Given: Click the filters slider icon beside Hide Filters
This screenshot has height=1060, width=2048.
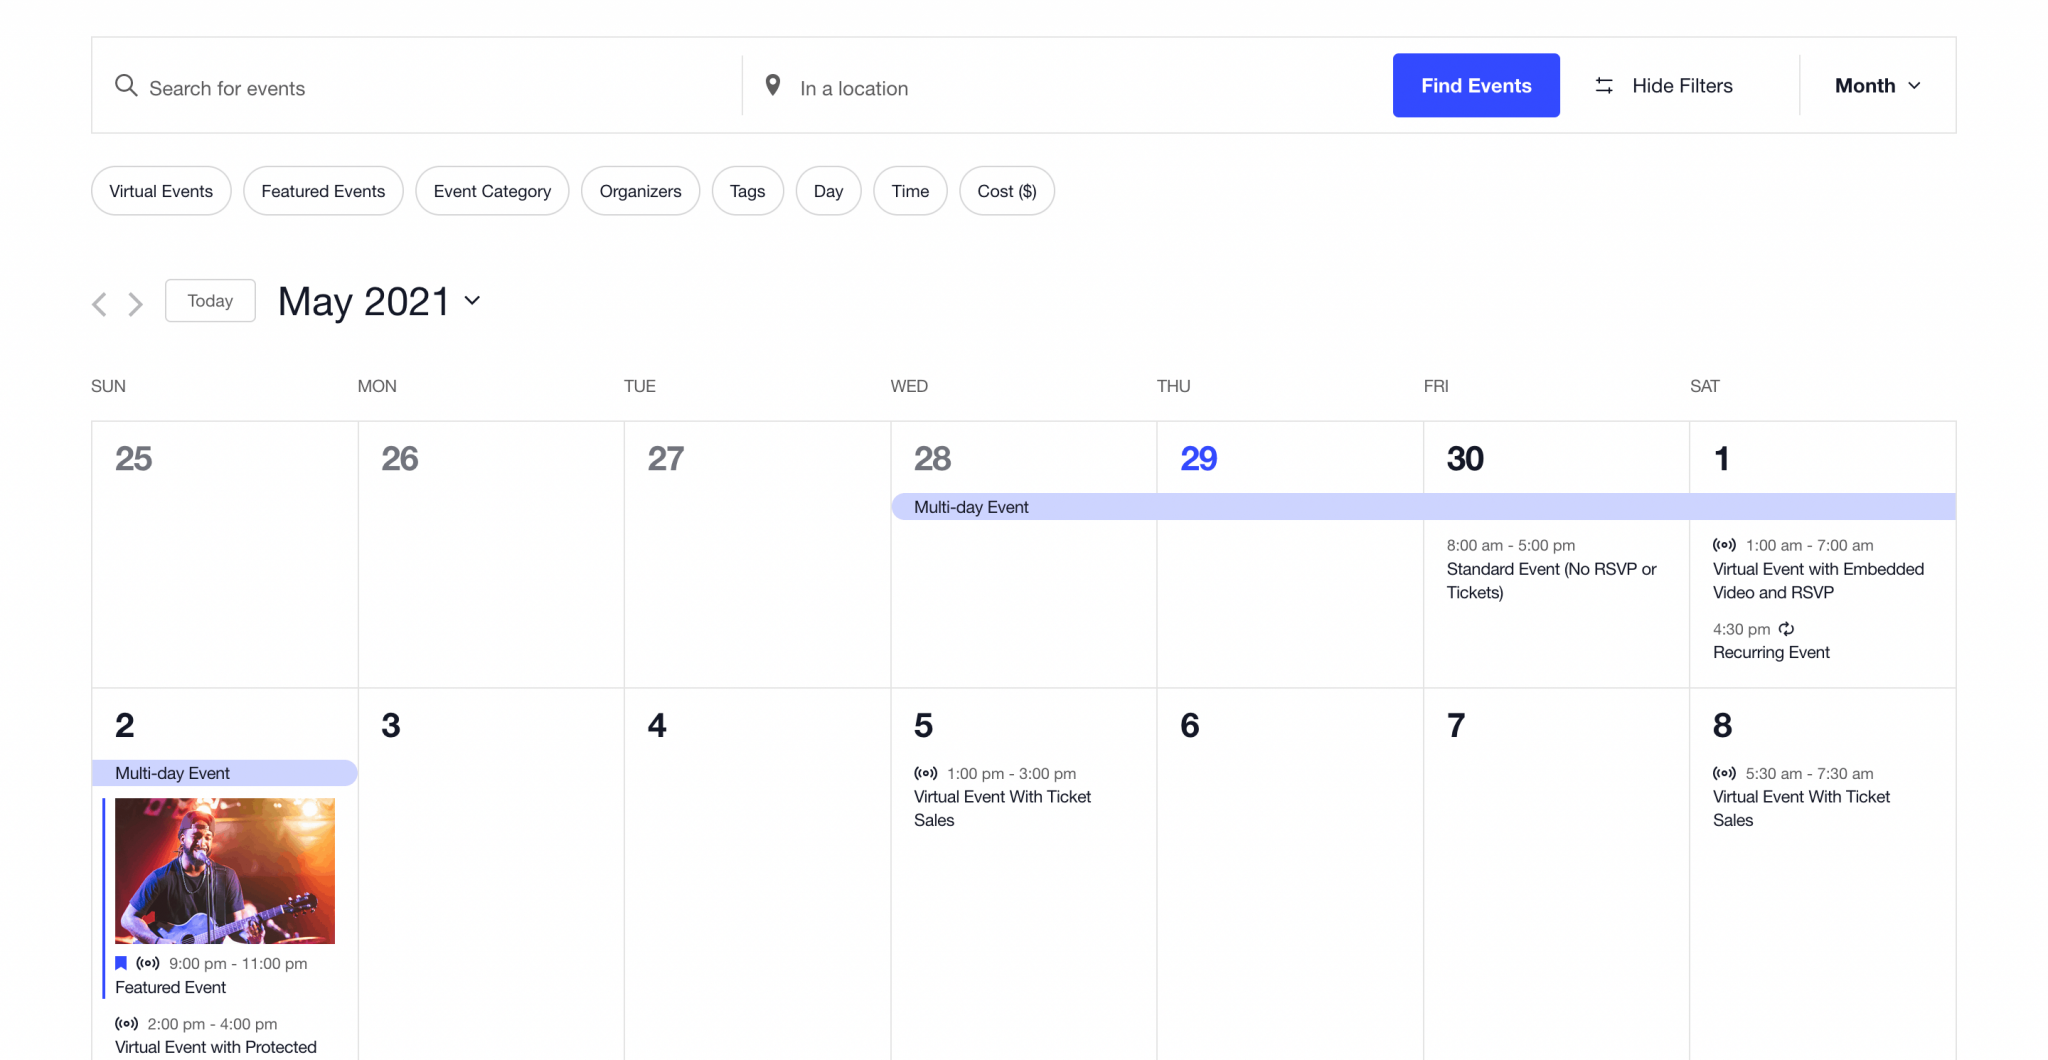Looking at the screenshot, I should 1604,85.
